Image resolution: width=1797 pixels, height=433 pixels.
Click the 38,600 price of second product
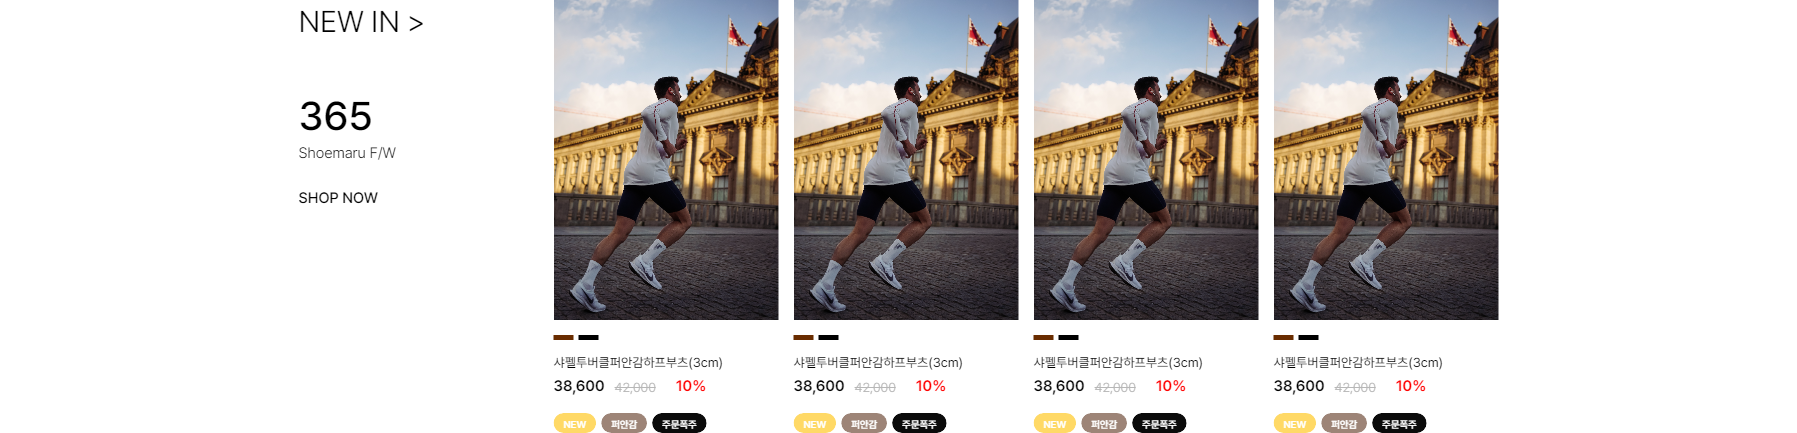click(x=819, y=386)
